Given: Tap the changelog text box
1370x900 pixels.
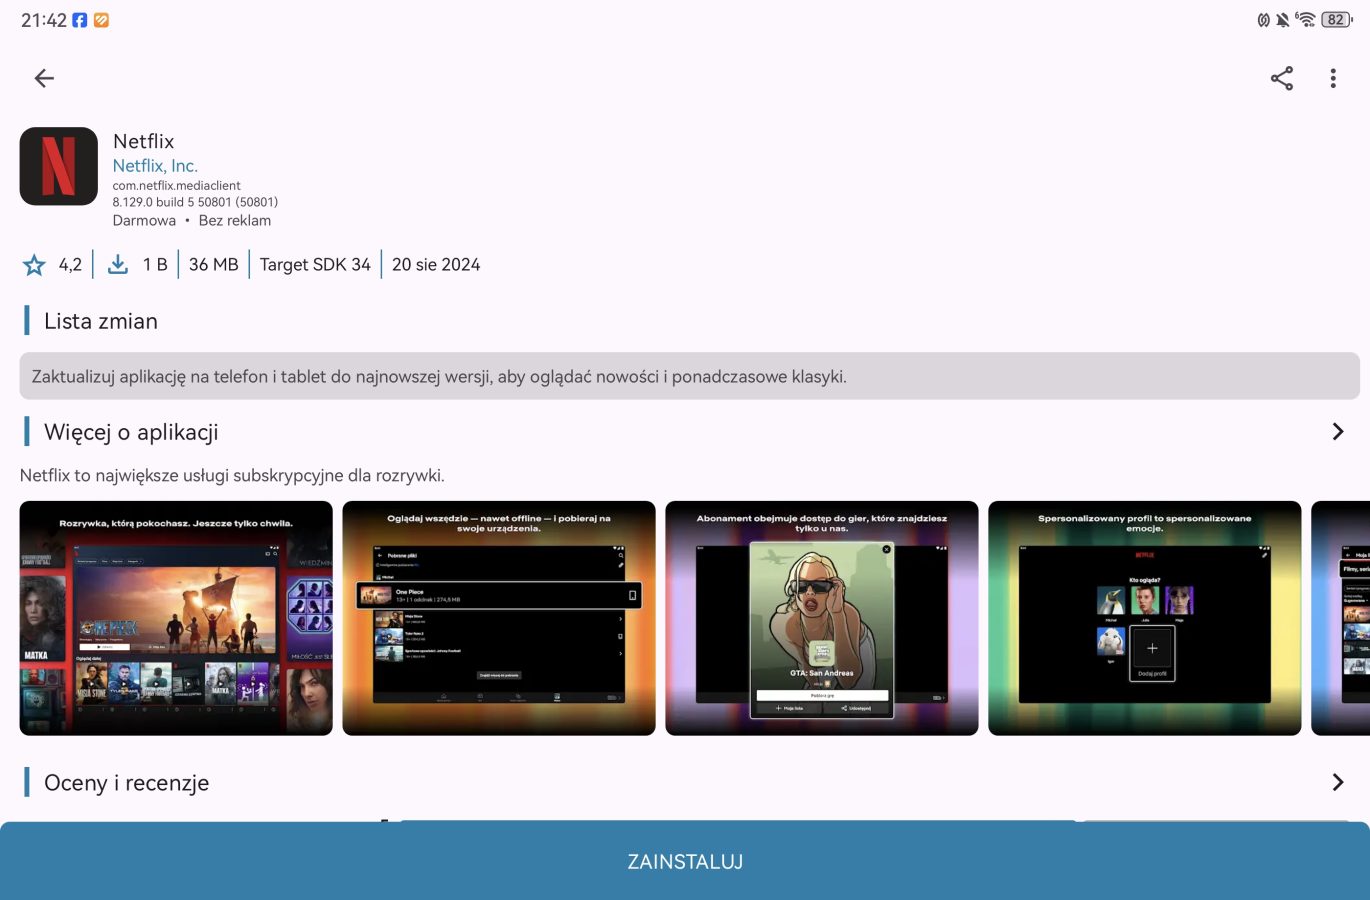Looking at the screenshot, I should [690, 377].
